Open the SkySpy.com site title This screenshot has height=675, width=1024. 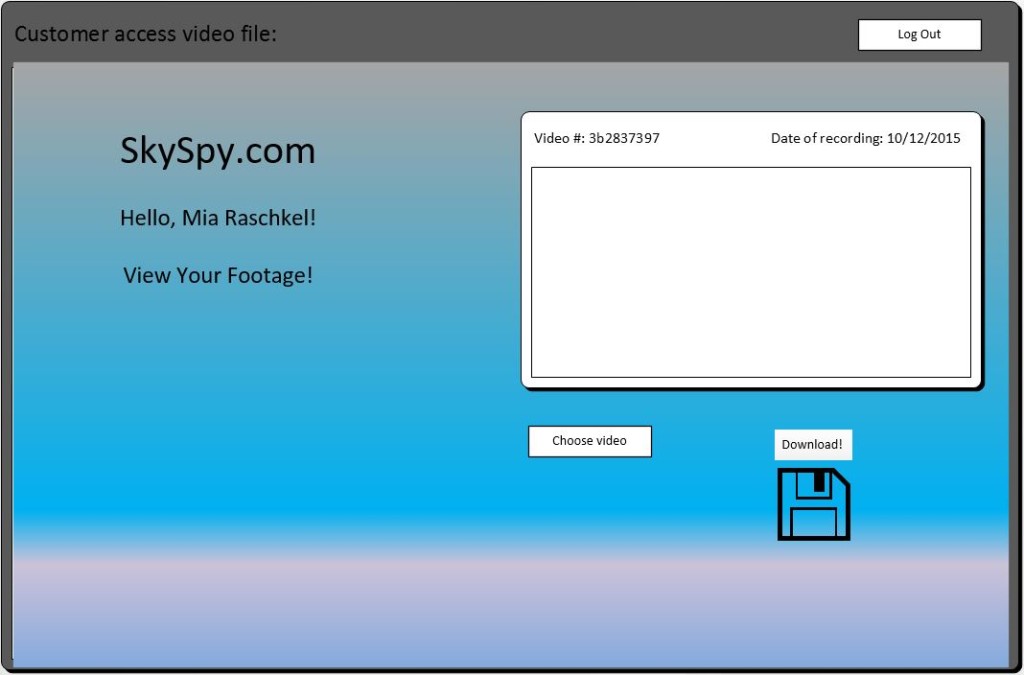(x=217, y=151)
